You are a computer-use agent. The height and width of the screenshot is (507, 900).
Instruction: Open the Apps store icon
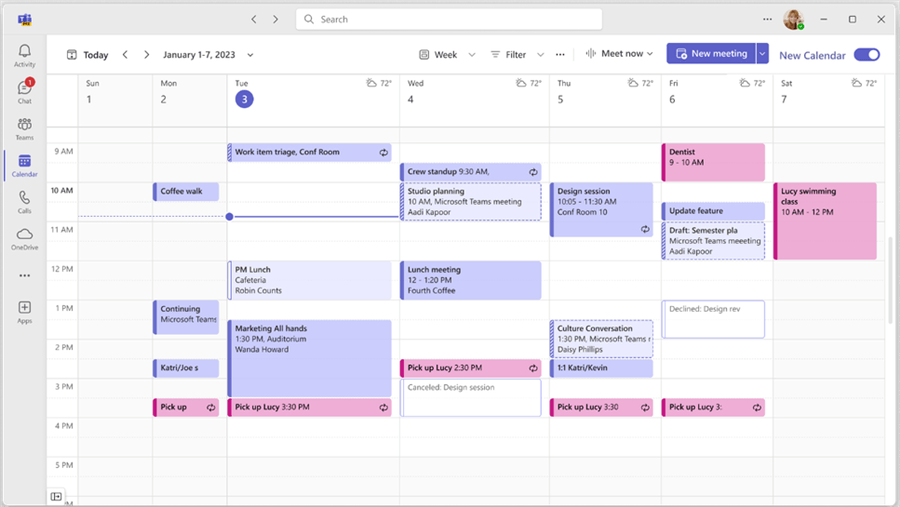pyautogui.click(x=24, y=312)
